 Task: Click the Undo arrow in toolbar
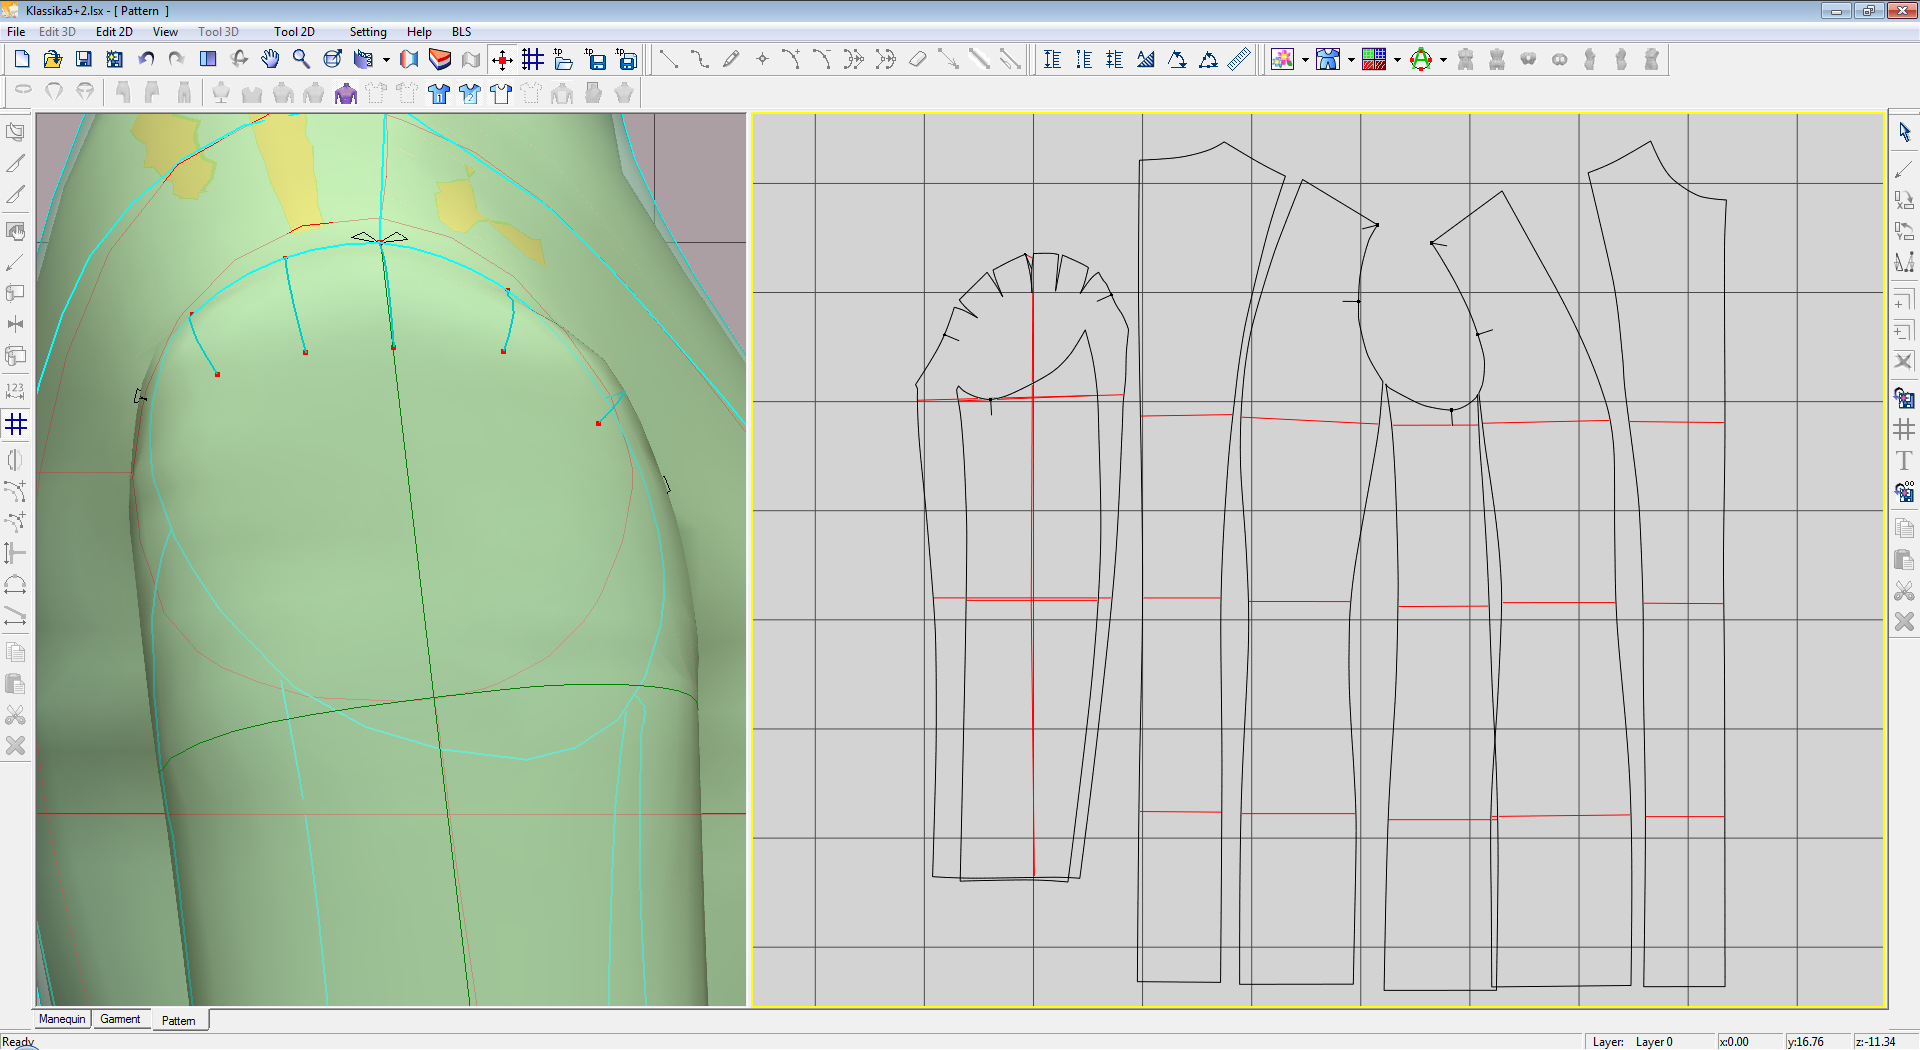pyautogui.click(x=146, y=60)
